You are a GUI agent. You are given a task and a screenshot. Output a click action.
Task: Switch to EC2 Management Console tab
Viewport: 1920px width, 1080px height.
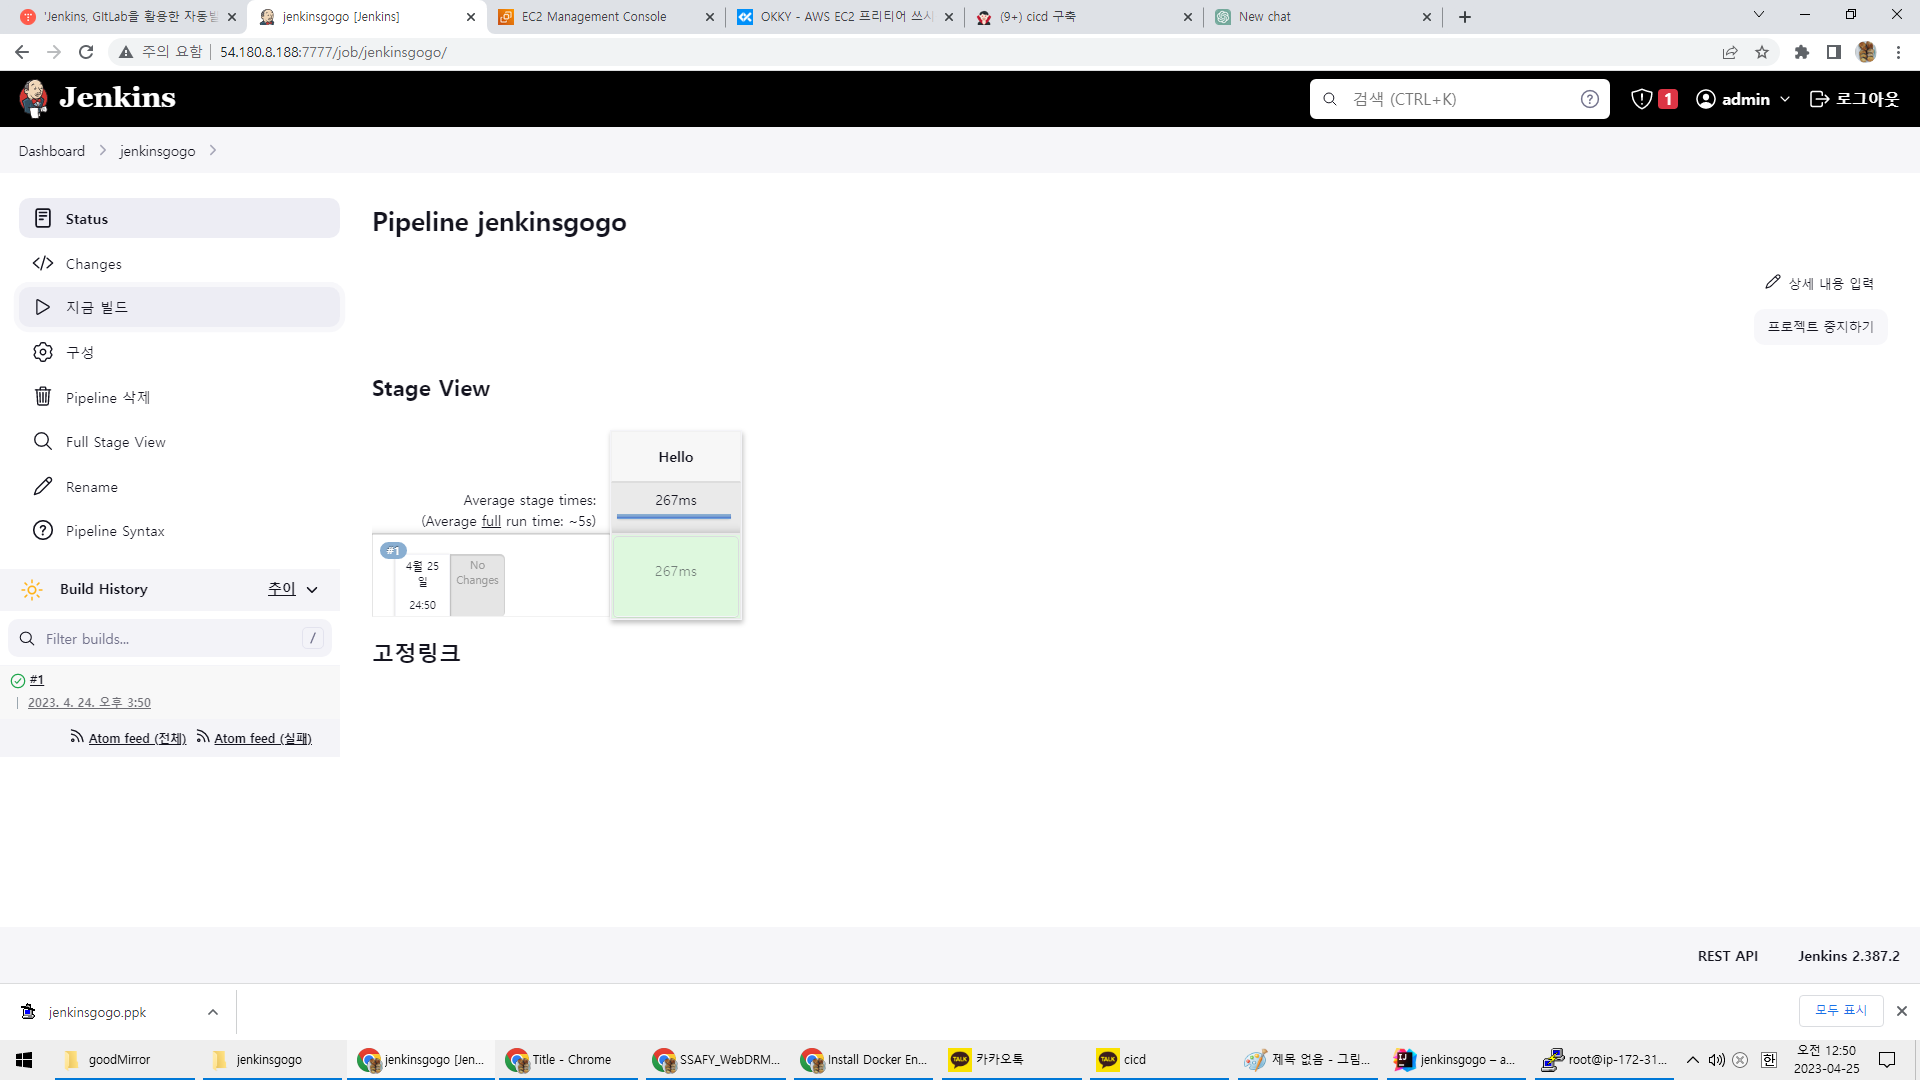[x=594, y=17]
